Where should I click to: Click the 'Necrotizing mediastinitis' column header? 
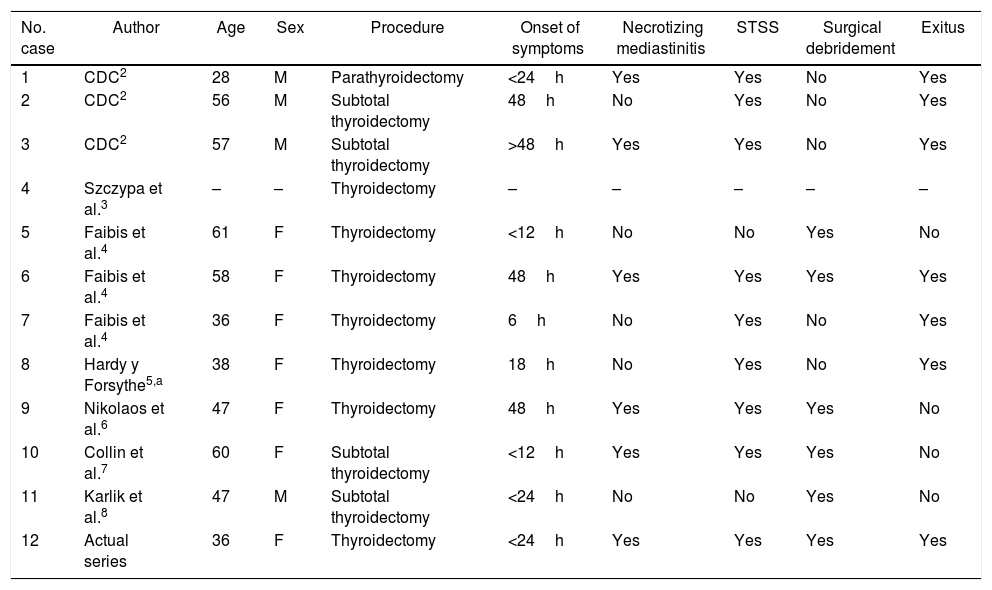coord(661,37)
